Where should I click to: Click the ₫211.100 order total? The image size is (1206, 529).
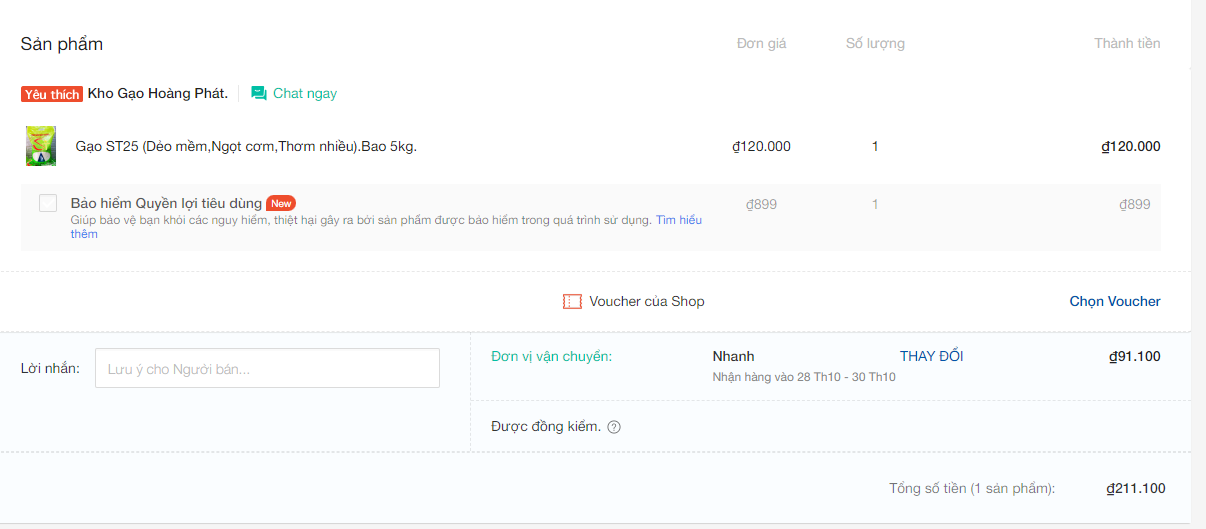(x=1135, y=488)
